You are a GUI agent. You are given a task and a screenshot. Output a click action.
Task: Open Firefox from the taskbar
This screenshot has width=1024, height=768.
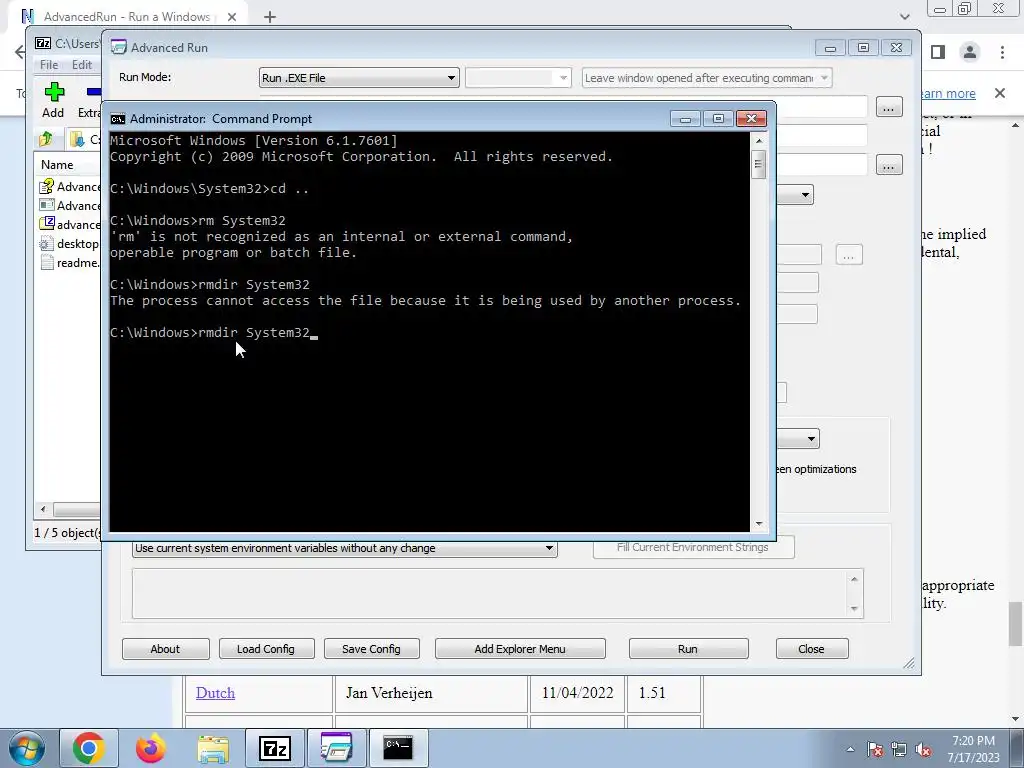pyautogui.click(x=151, y=748)
